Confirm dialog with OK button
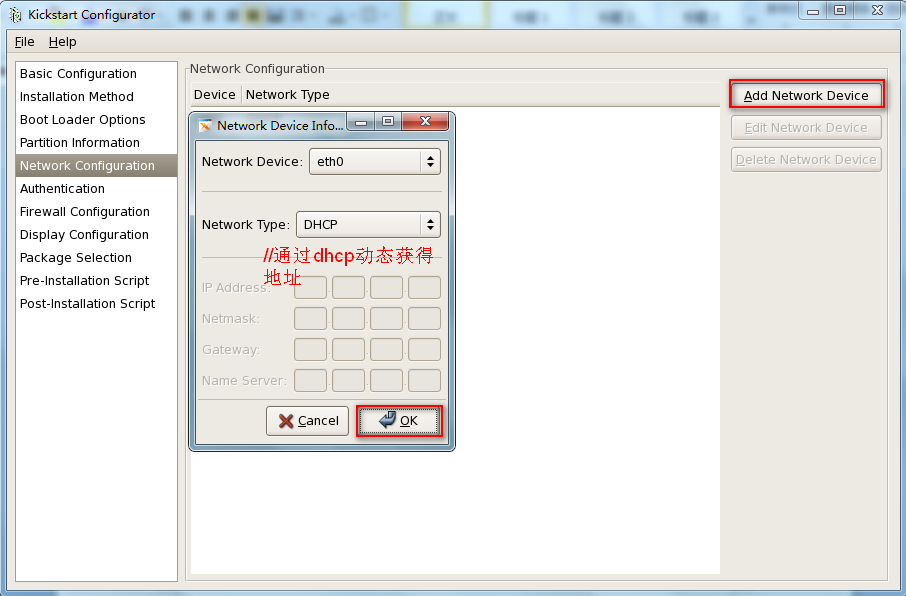The width and height of the screenshot is (906, 596). tap(399, 421)
